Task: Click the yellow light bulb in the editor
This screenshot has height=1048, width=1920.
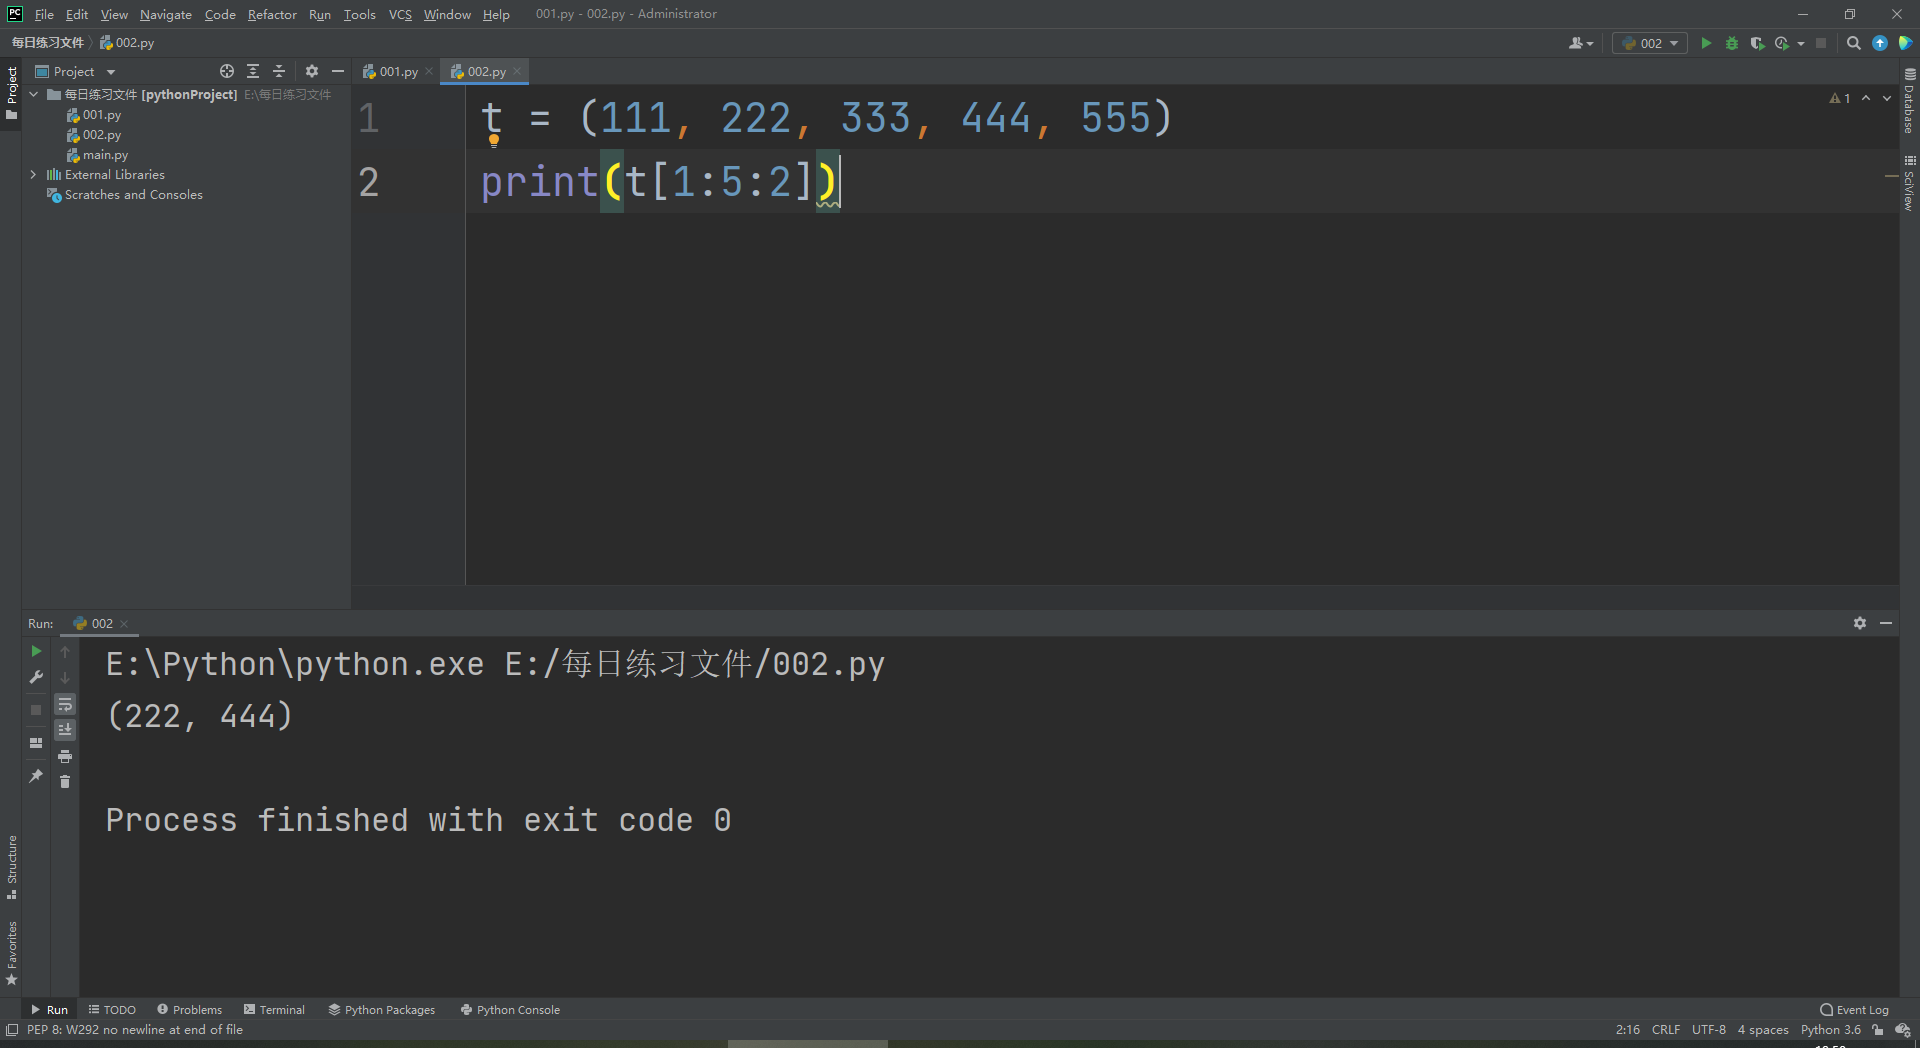Action: point(494,140)
